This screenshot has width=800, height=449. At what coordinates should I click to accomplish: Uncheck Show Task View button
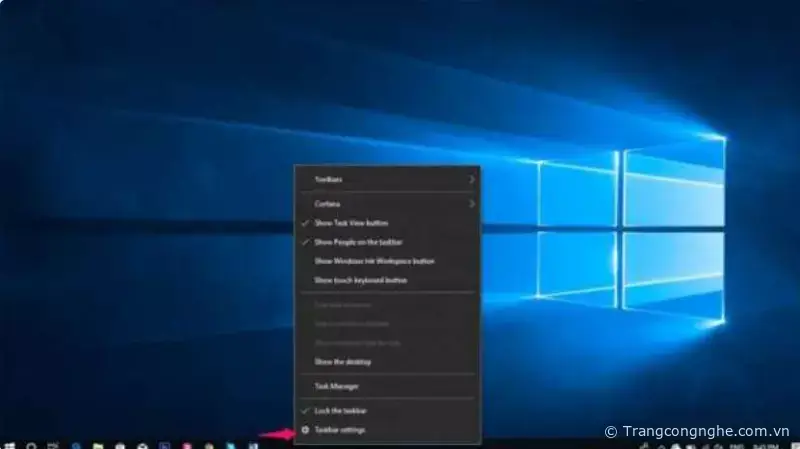[x=351, y=223]
